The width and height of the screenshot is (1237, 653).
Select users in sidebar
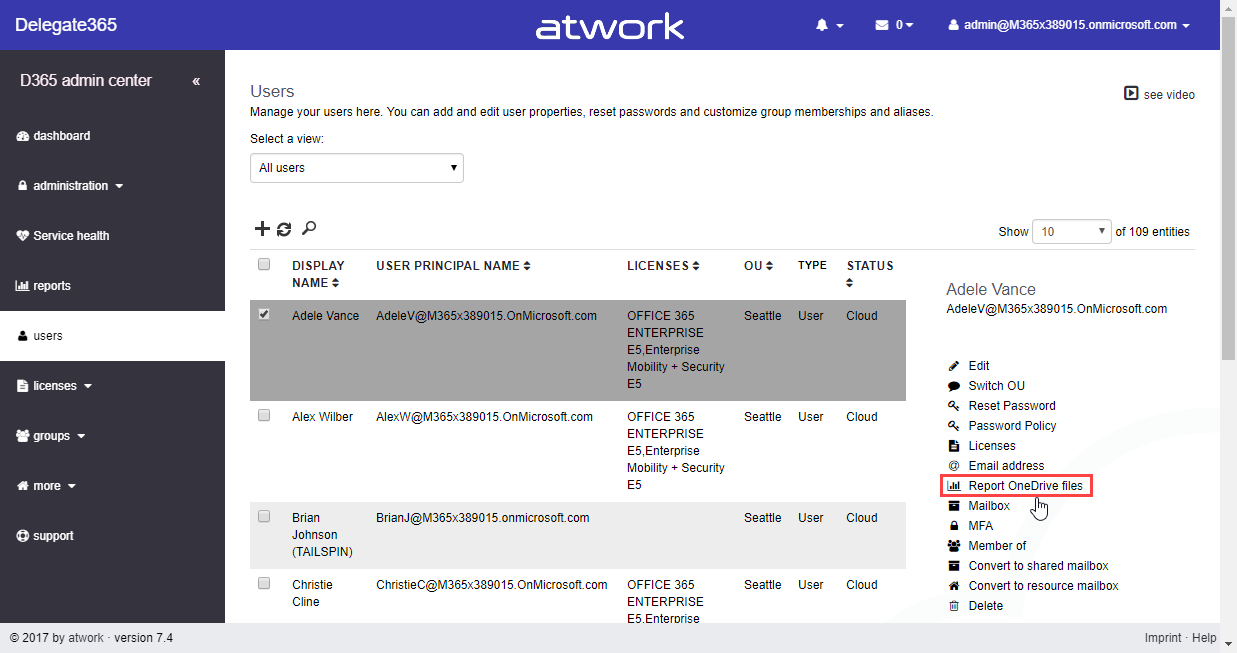click(112, 336)
